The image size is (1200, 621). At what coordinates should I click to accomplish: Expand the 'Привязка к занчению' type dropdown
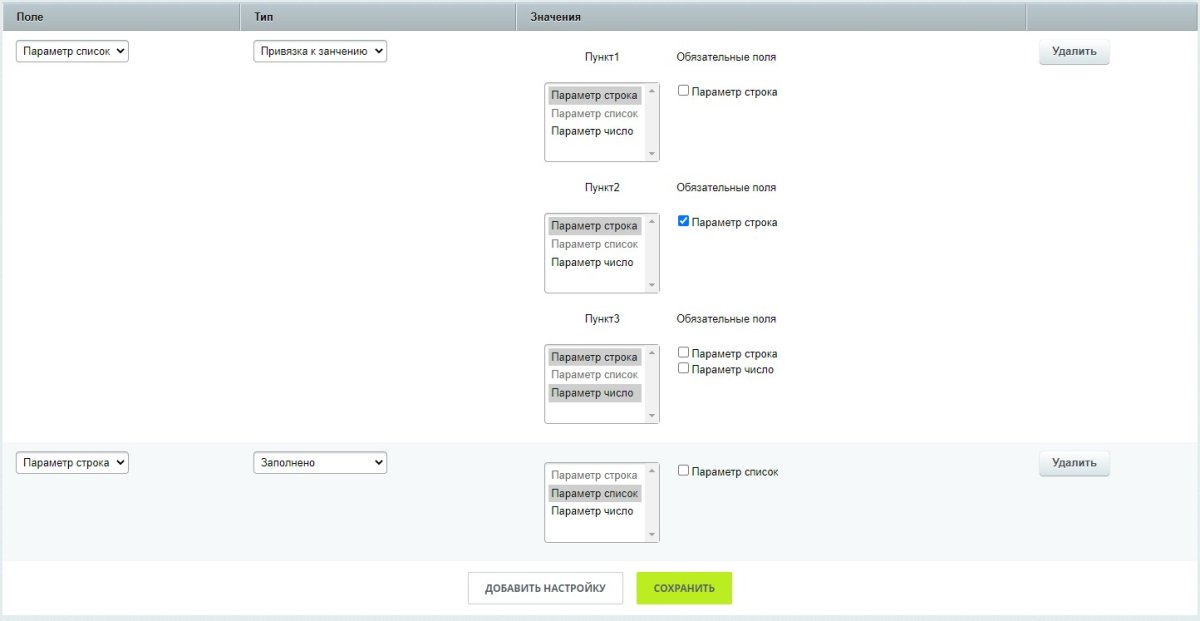click(320, 51)
